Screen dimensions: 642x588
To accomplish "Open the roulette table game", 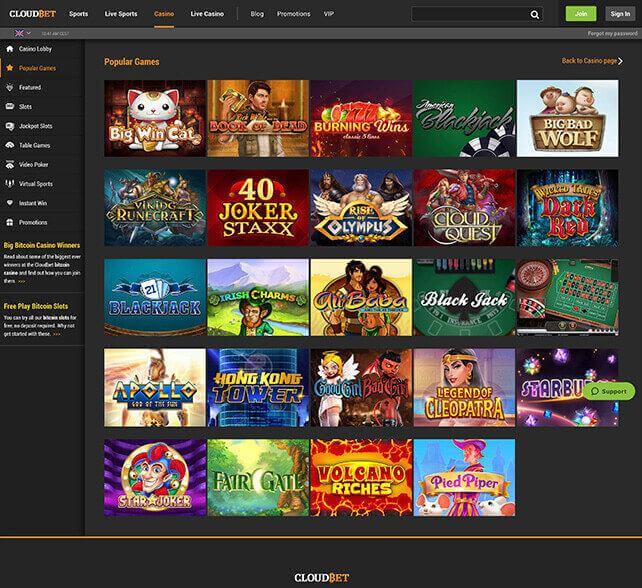I will click(x=567, y=297).
